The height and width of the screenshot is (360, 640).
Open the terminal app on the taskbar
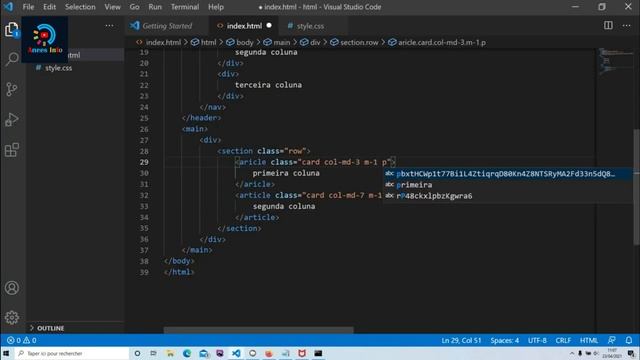tap(318, 353)
